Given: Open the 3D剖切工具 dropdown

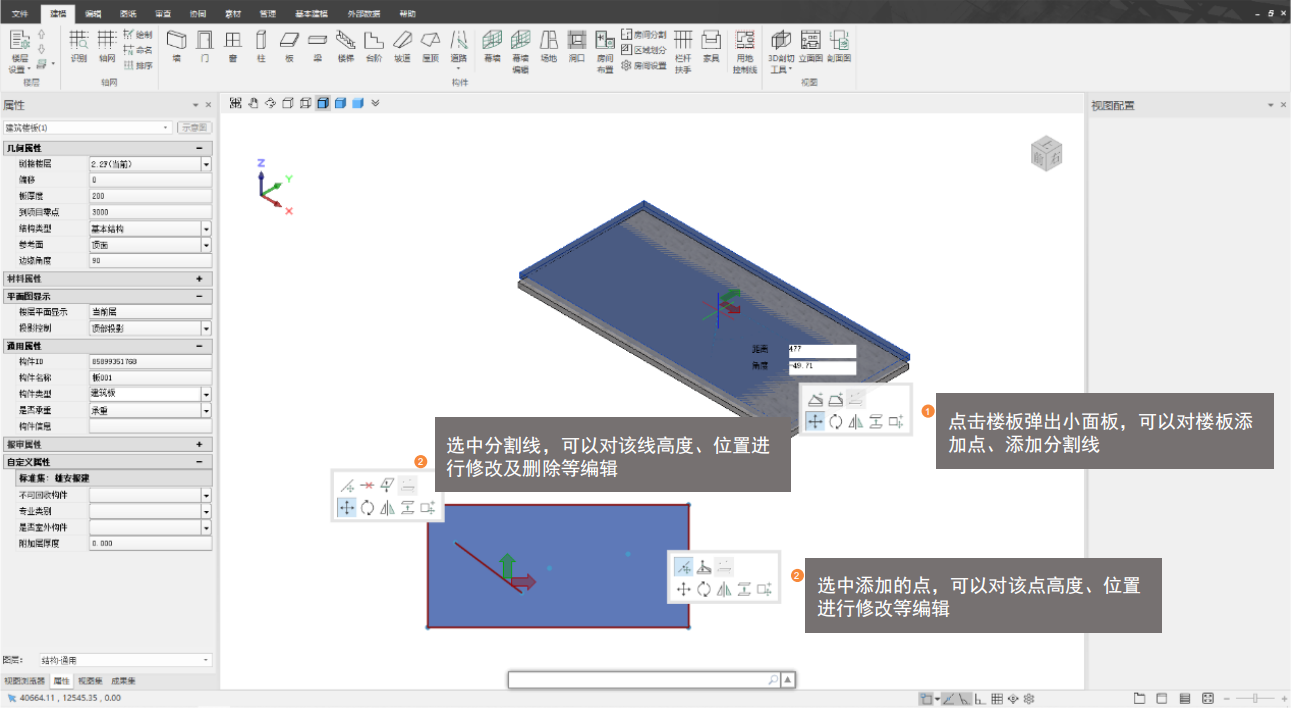Looking at the screenshot, I should click(x=780, y=50).
